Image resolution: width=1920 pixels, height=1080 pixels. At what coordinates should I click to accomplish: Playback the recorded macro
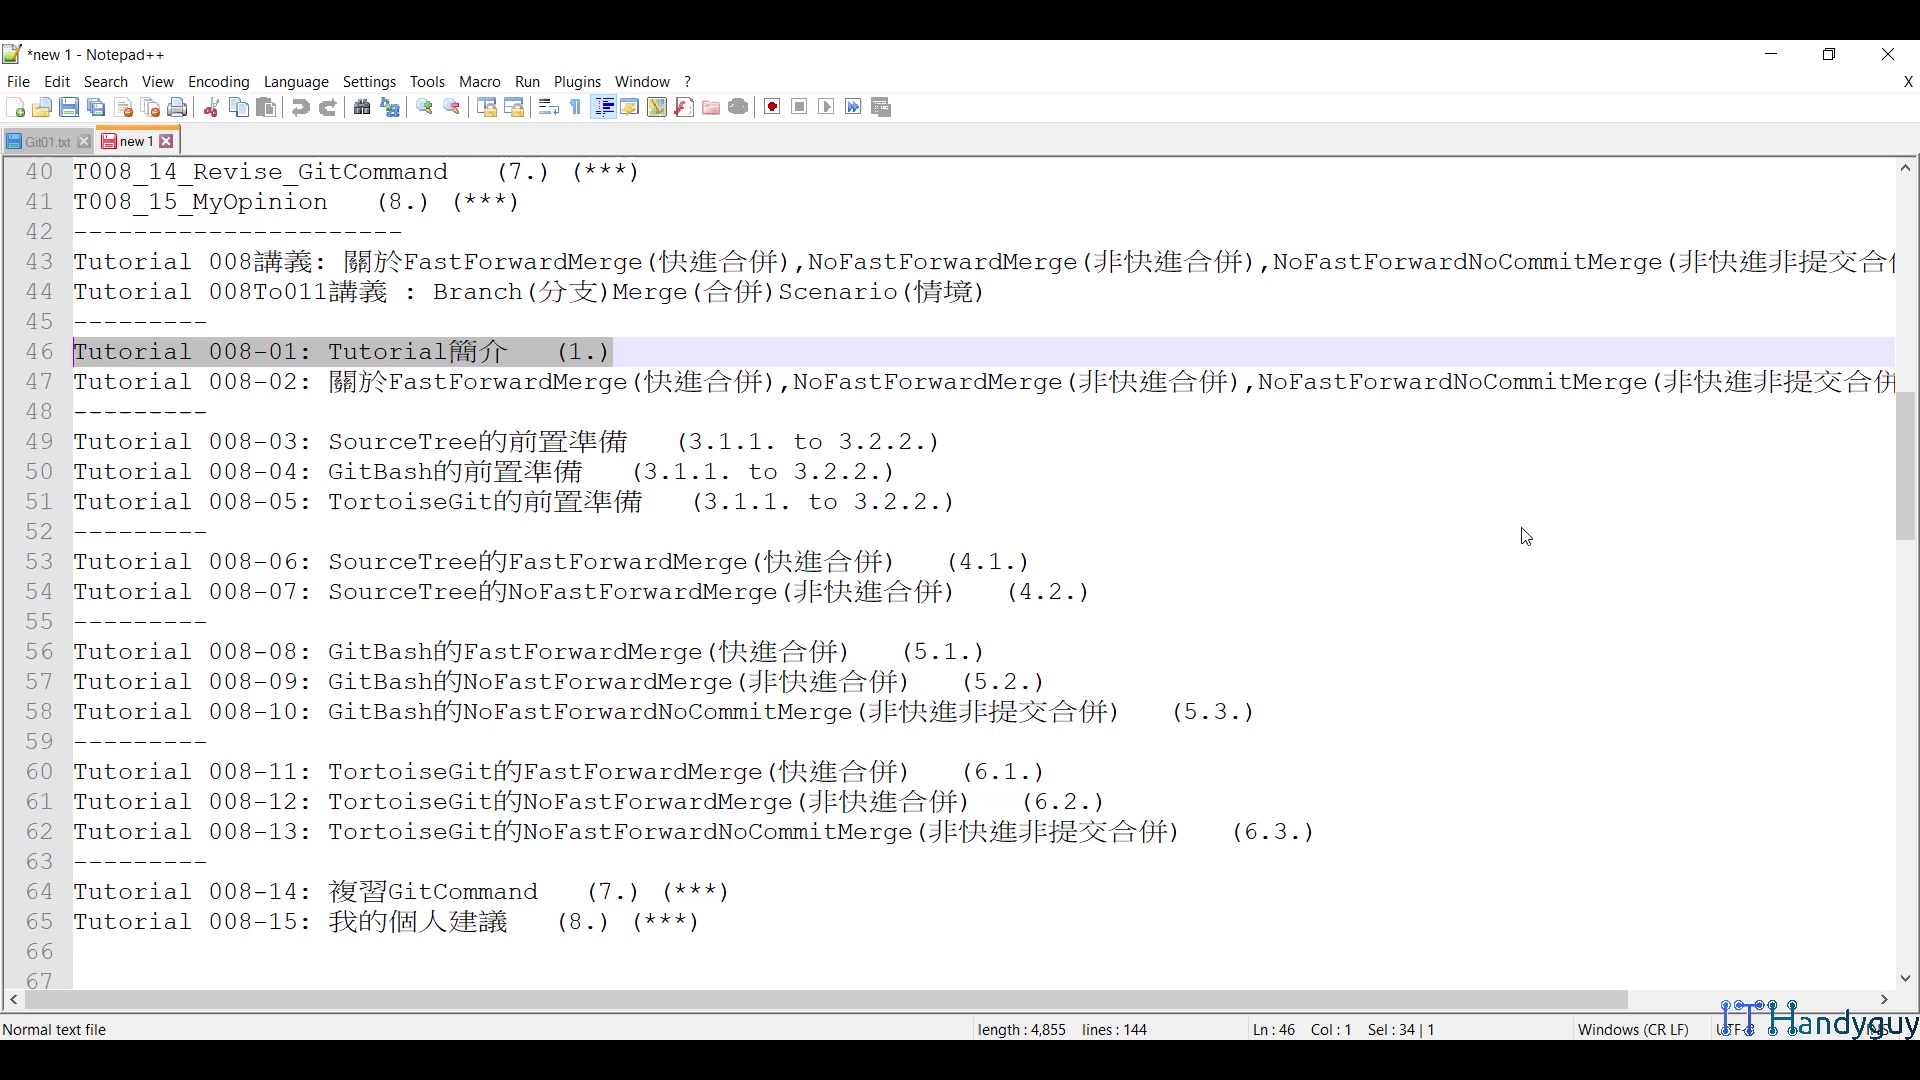click(x=826, y=107)
